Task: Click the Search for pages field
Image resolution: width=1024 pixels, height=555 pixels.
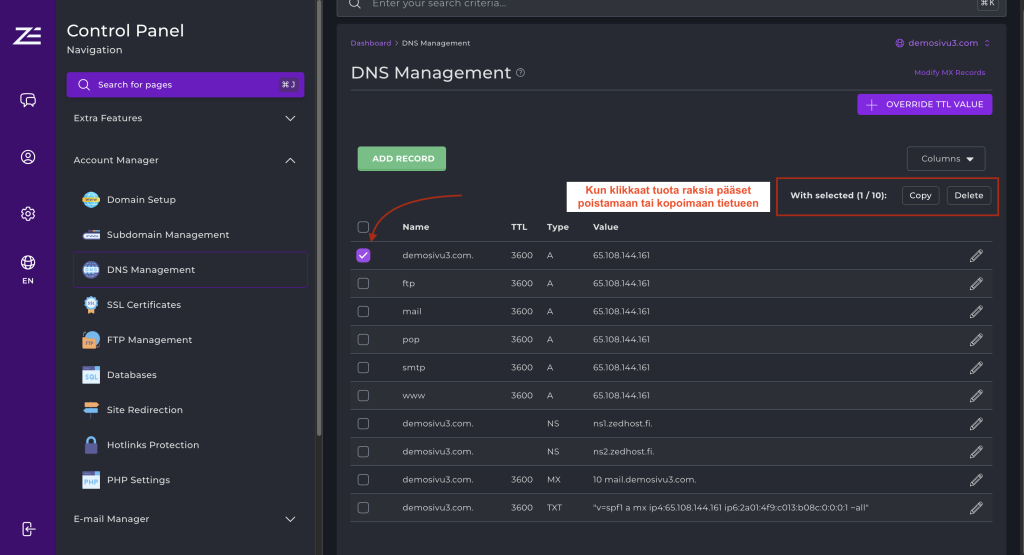Action: pyautogui.click(x=185, y=85)
